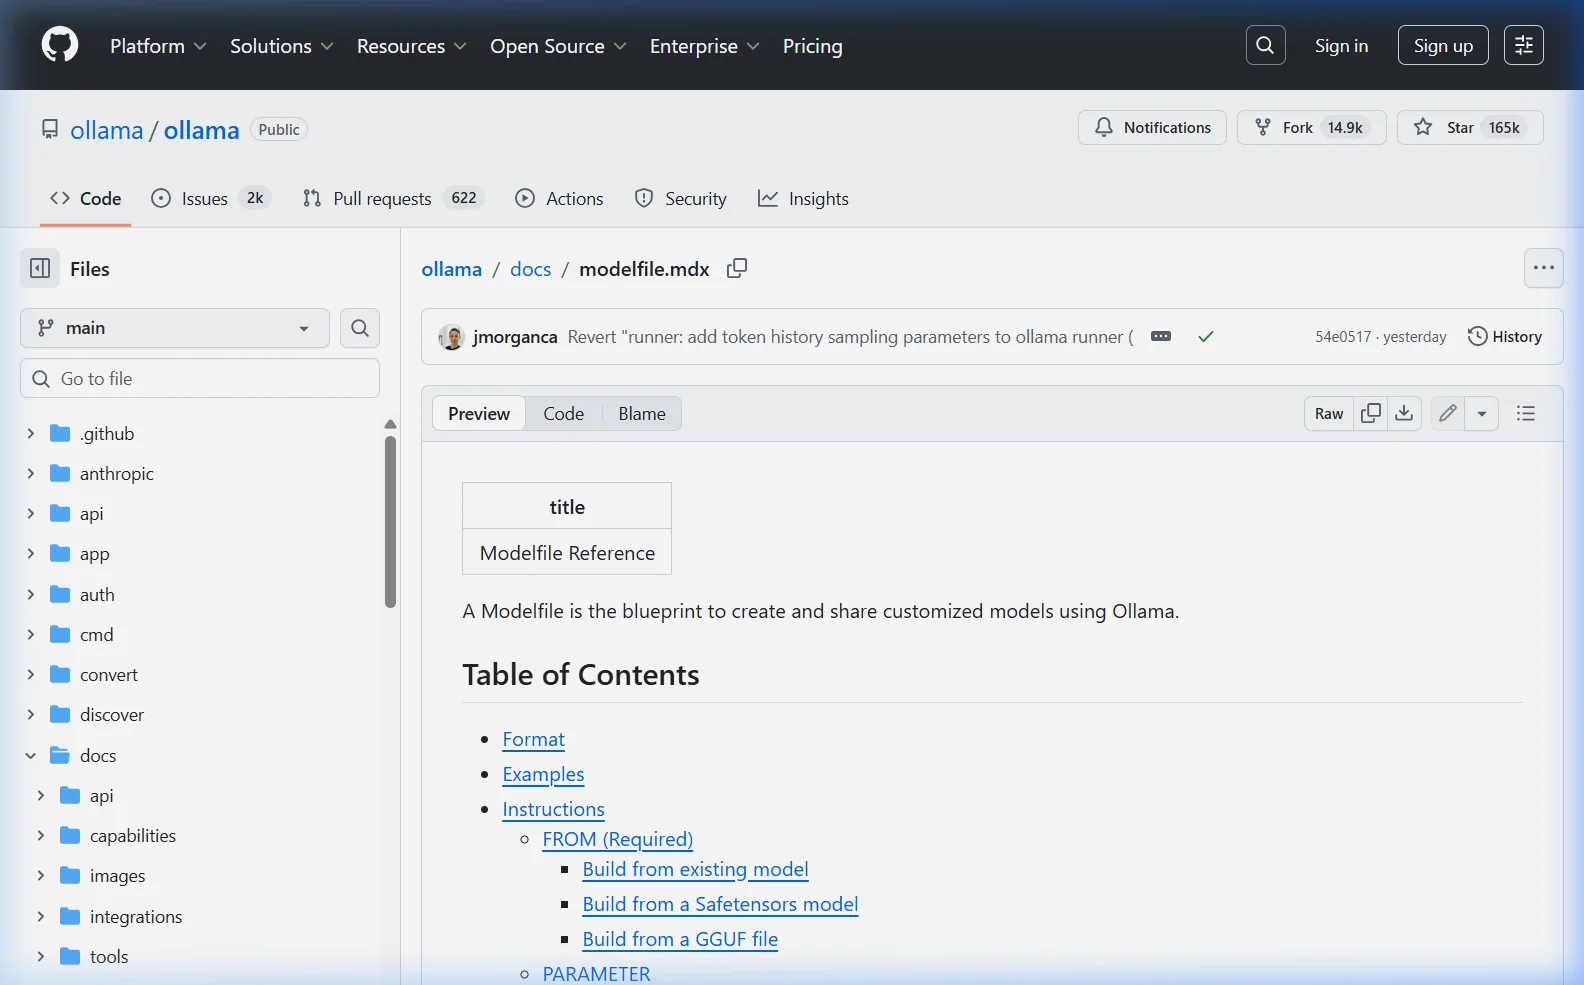Collapse the docs folder chevron
The image size is (1584, 985).
coord(31,755)
